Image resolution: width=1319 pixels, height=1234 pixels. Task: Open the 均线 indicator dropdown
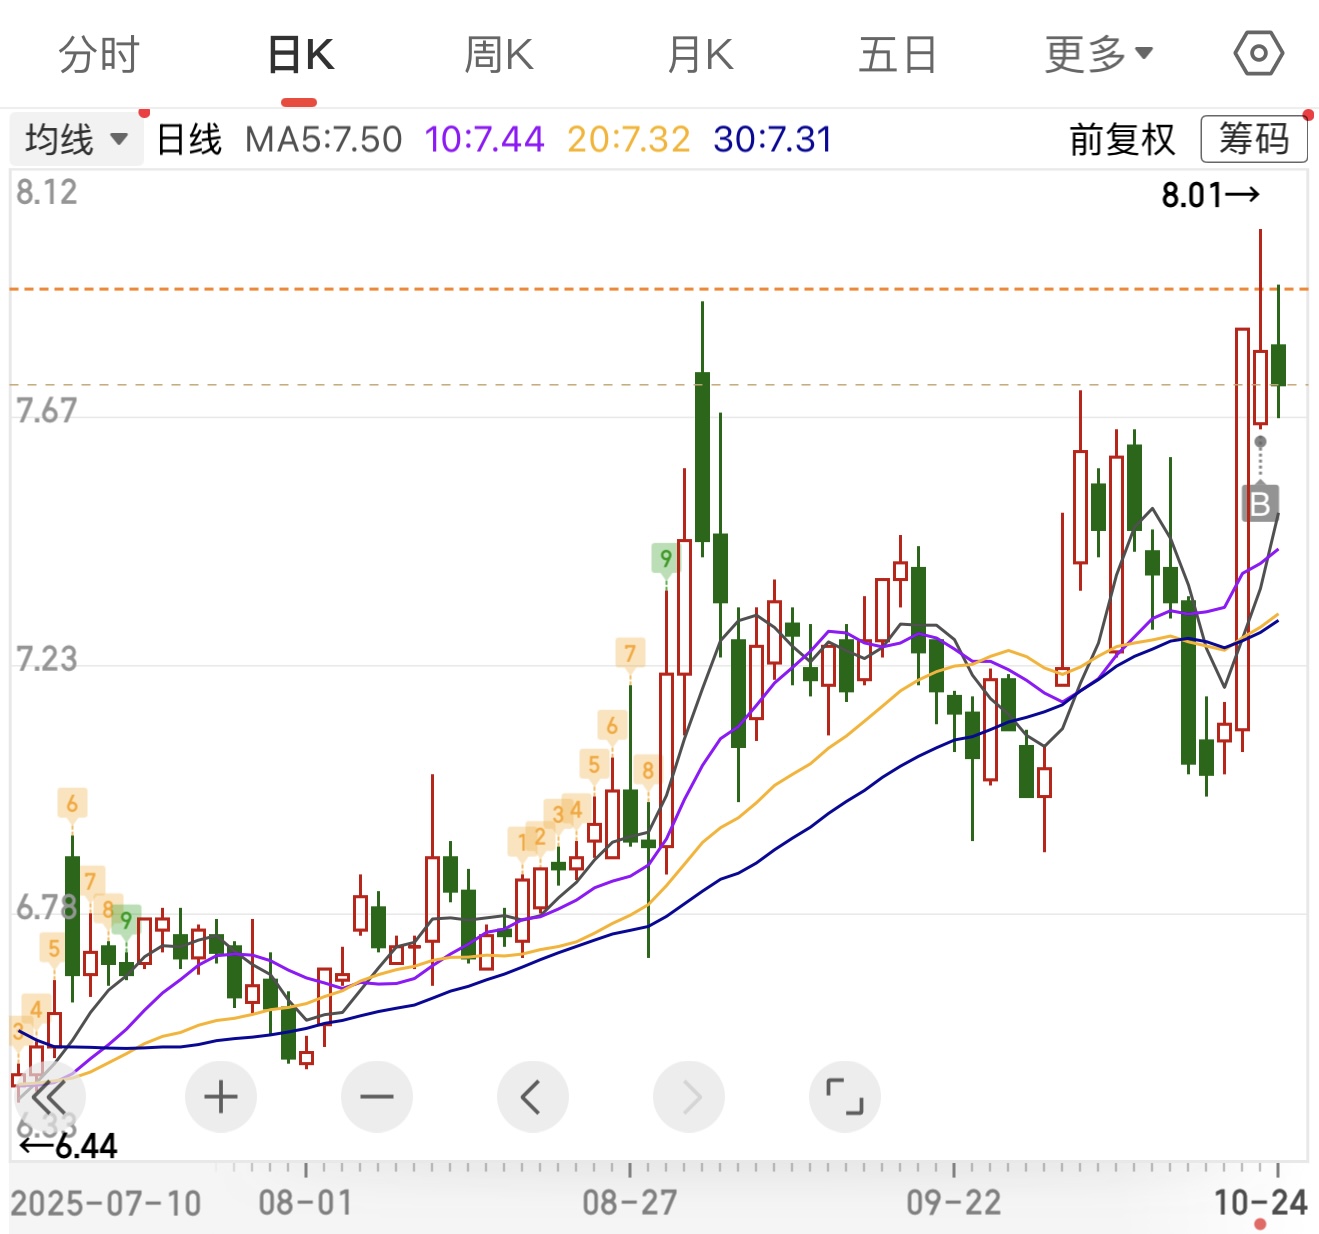(76, 139)
